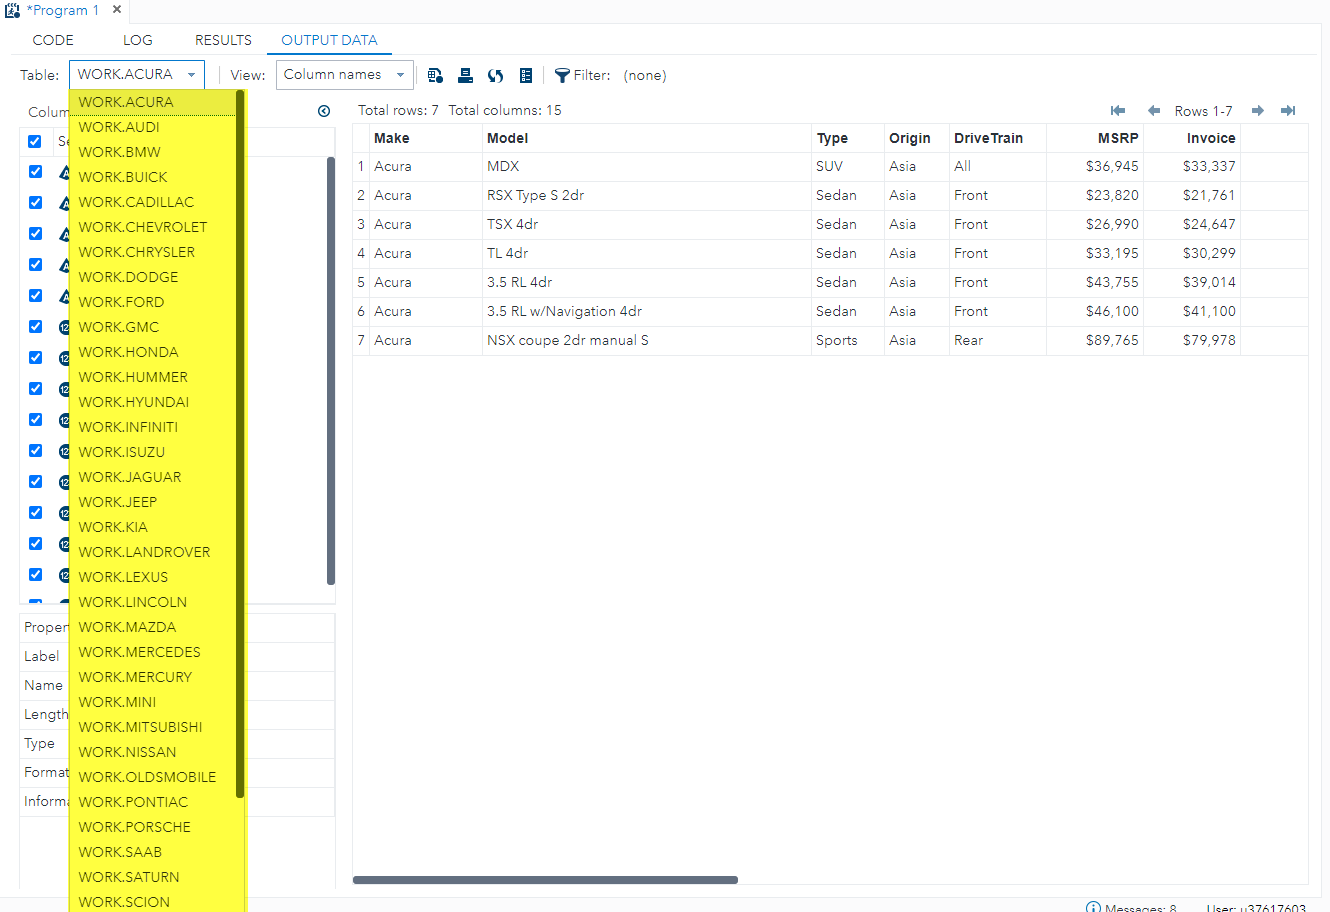Click the Program 1 tab icon

[13, 10]
